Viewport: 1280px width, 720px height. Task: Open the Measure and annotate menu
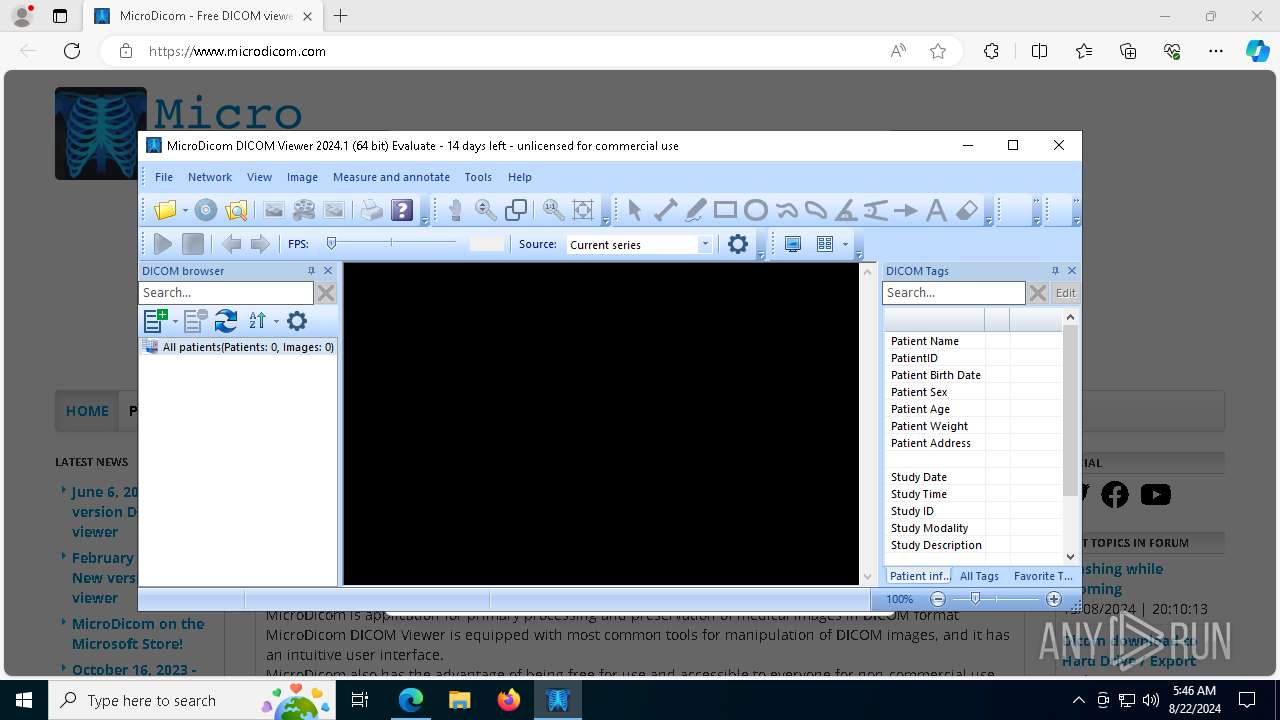(391, 177)
